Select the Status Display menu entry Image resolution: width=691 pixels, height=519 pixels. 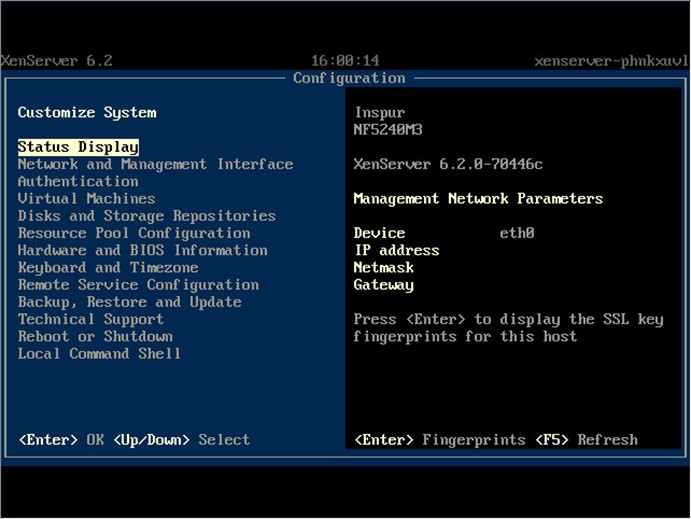pyautogui.click(x=78, y=147)
